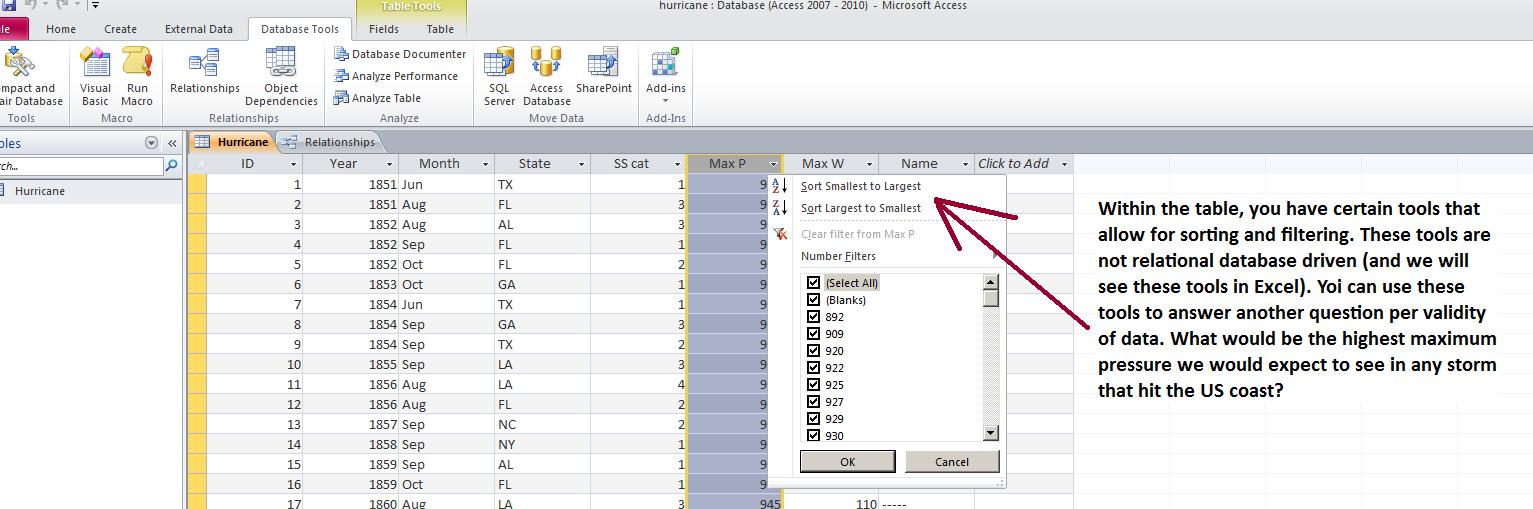
Task: Uncheck the 929 value checkbox
Action: (813, 419)
